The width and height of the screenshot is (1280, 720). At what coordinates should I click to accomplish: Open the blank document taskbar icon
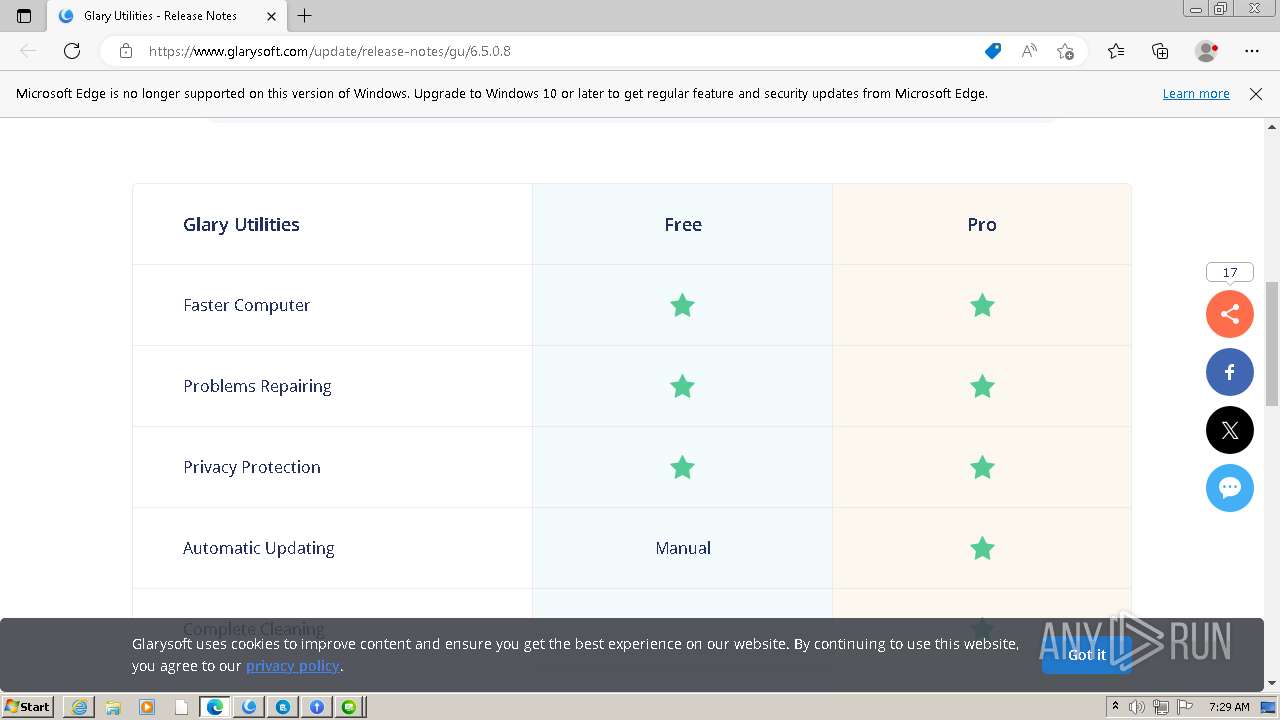181,707
